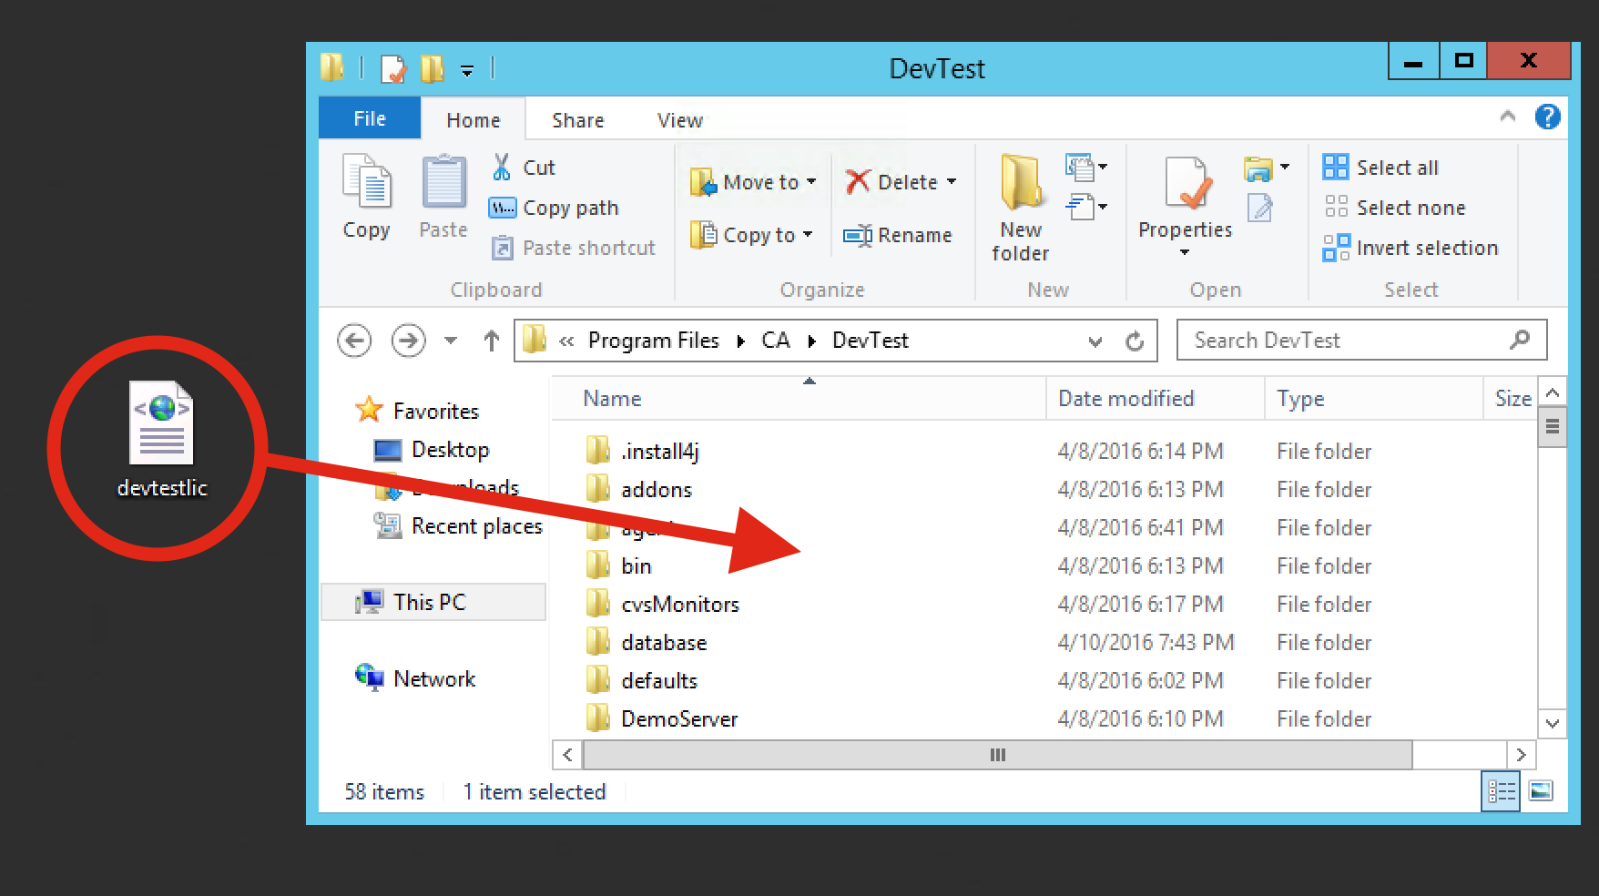Select the database folder
Screen dimensions: 1599x896
coord(646,642)
